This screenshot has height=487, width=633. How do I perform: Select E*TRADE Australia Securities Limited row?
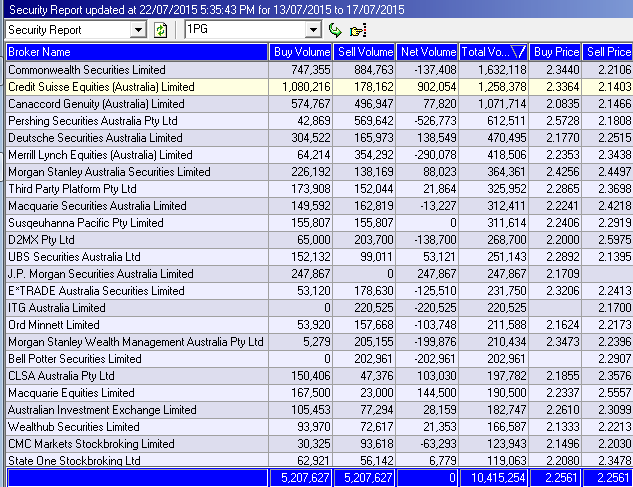pos(319,291)
